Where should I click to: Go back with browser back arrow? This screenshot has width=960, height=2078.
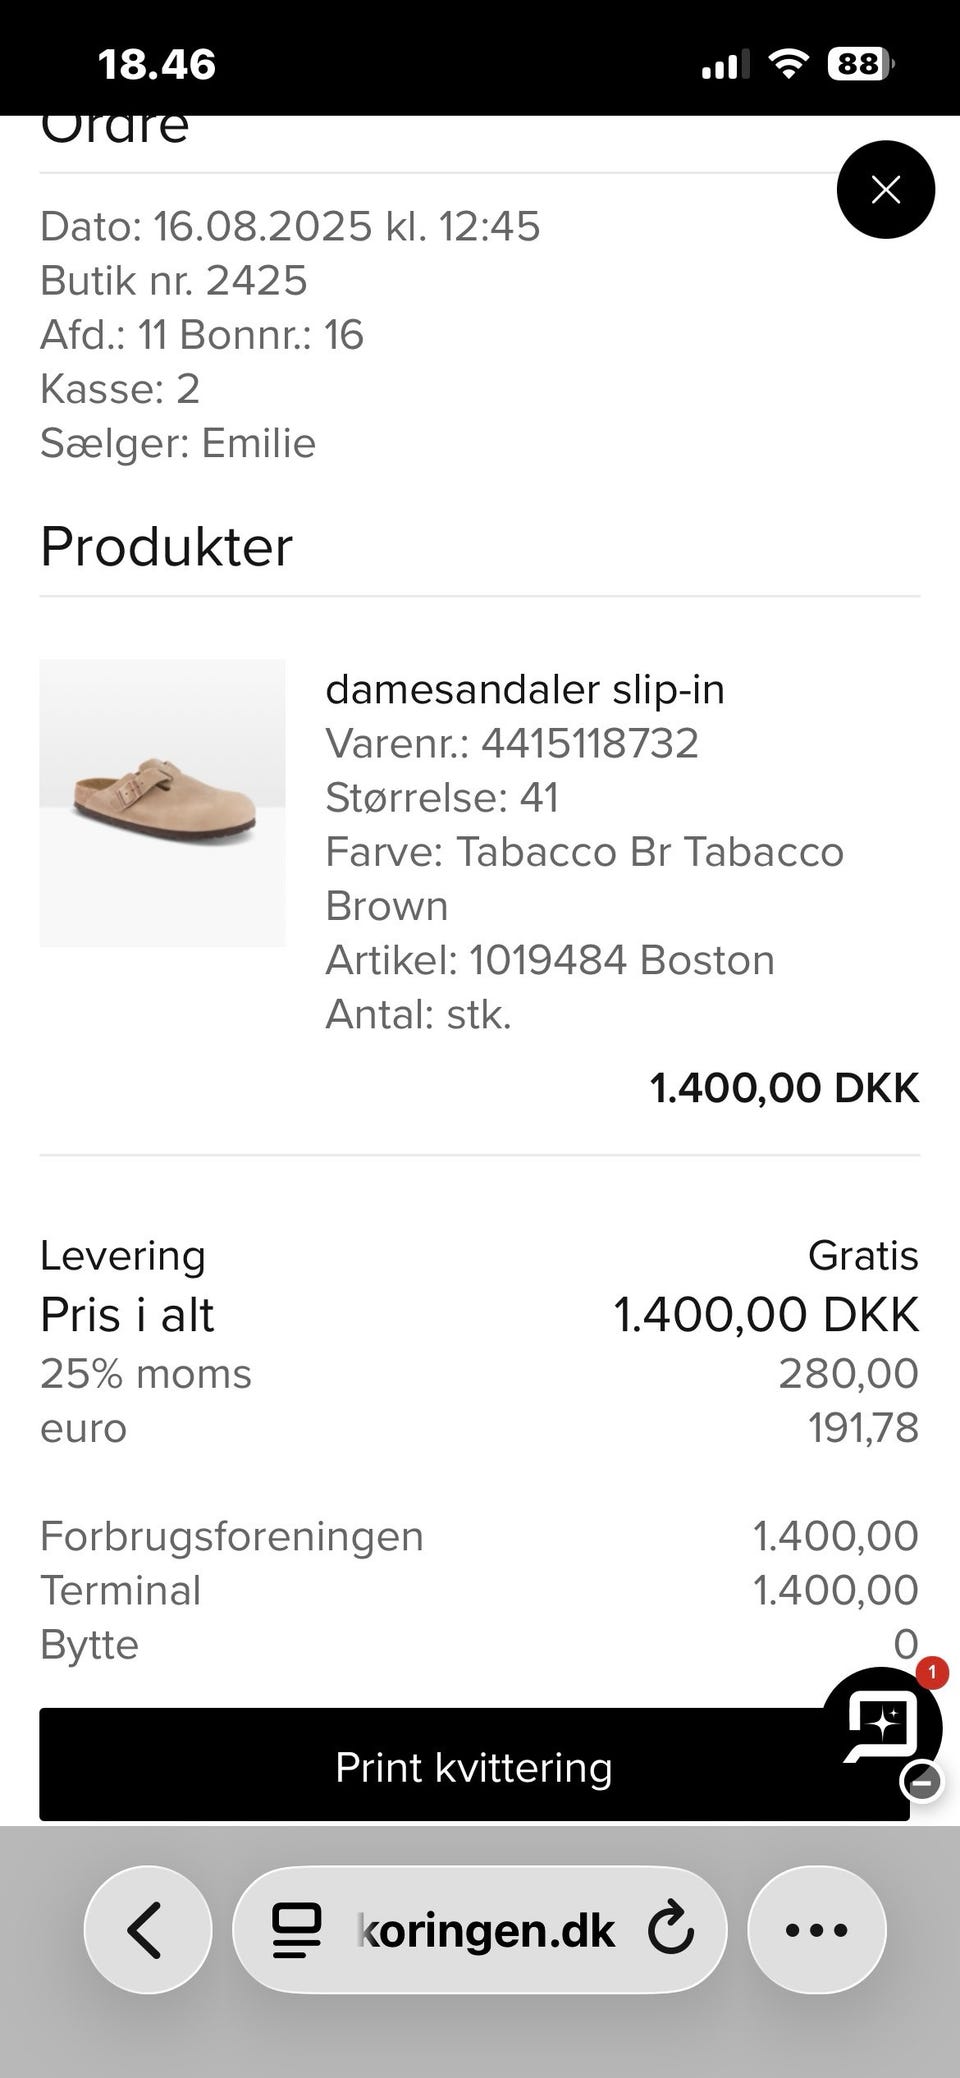[148, 1929]
